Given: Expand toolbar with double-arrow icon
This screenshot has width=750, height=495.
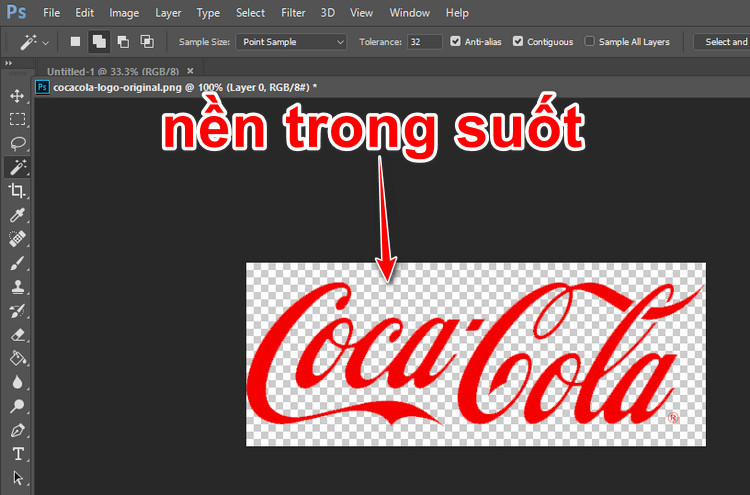Looking at the screenshot, I should click(8, 63).
